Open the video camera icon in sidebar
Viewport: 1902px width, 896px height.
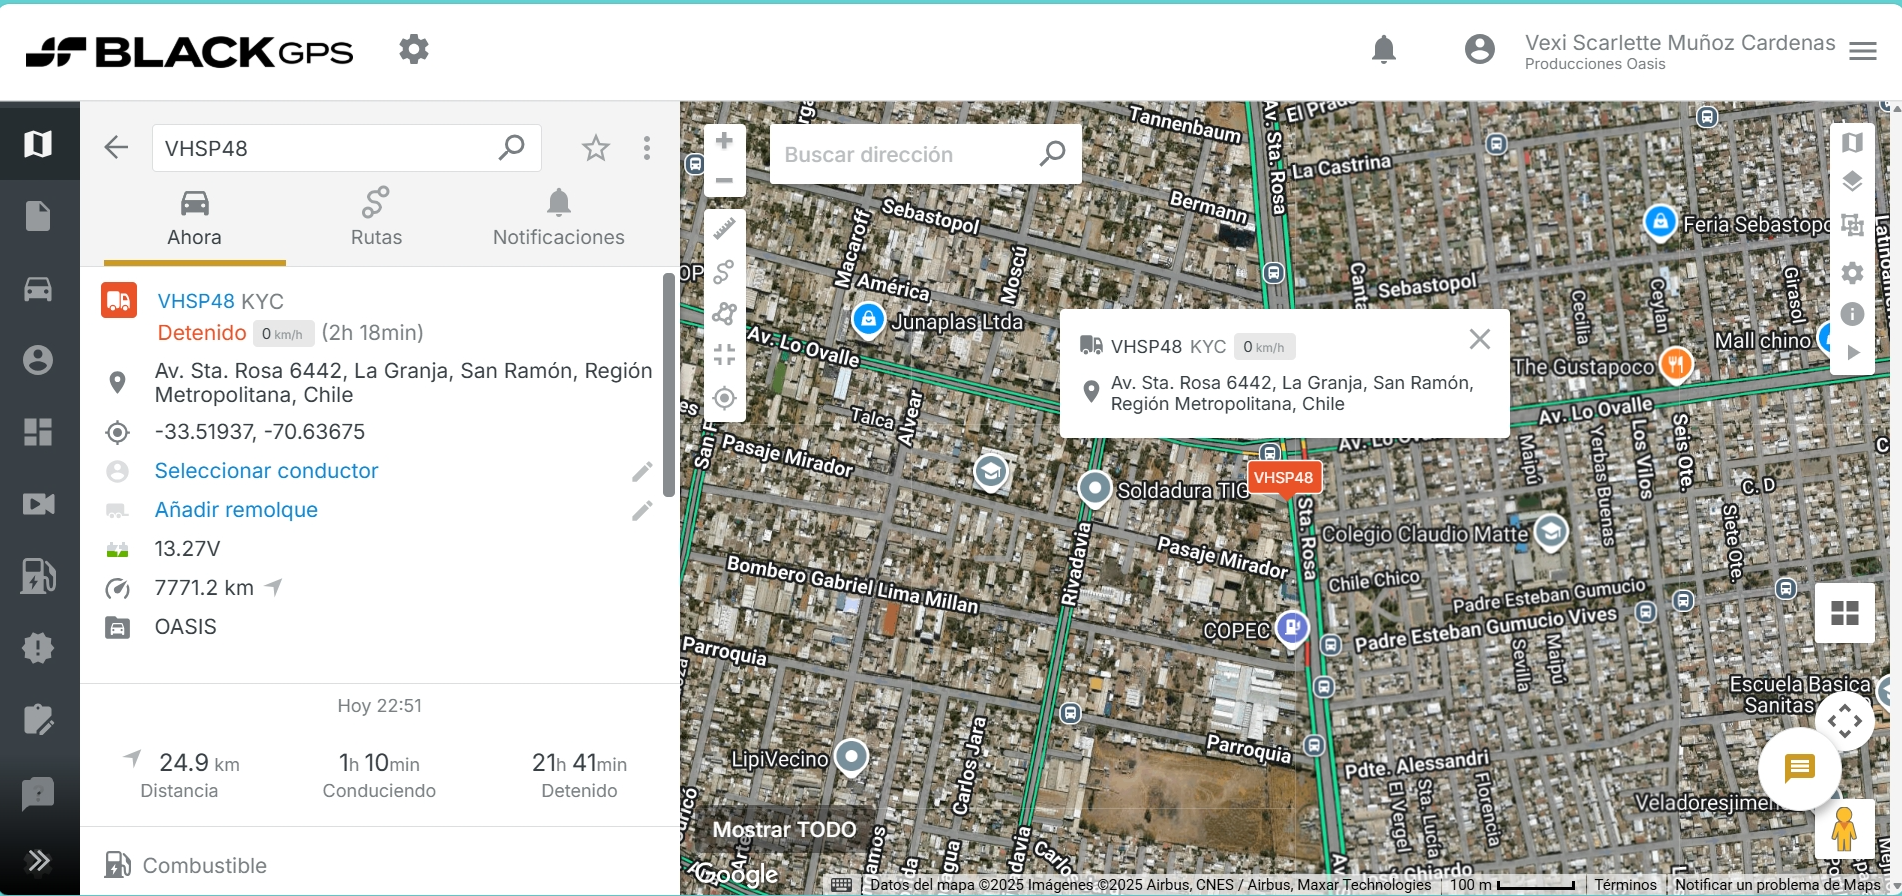(38, 504)
